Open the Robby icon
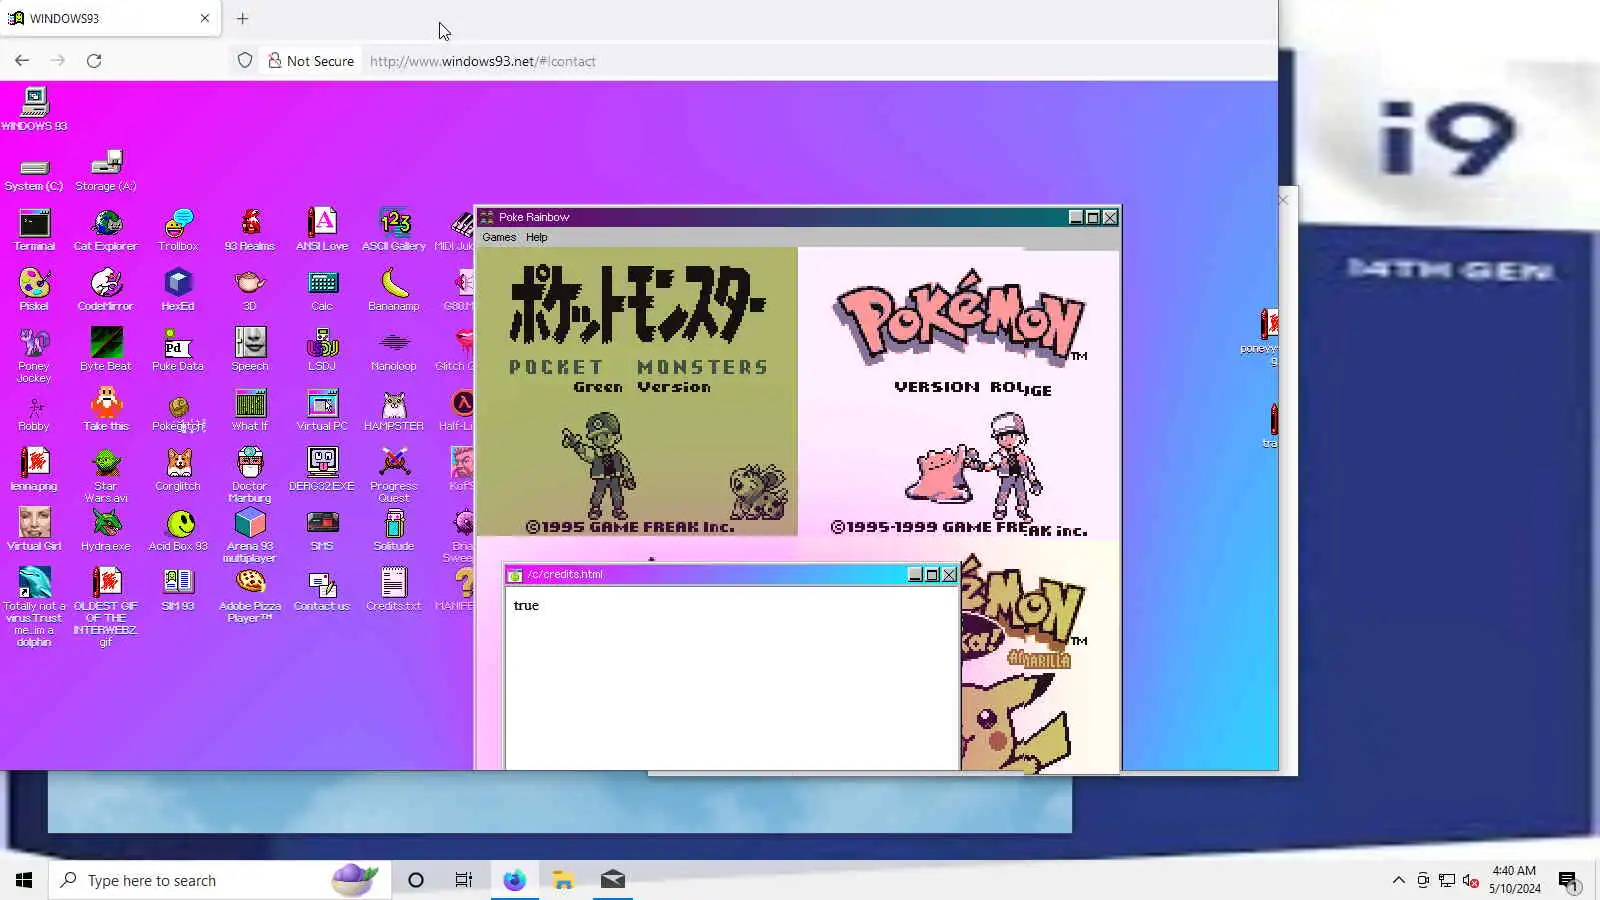The height and width of the screenshot is (900, 1600). coord(34,410)
